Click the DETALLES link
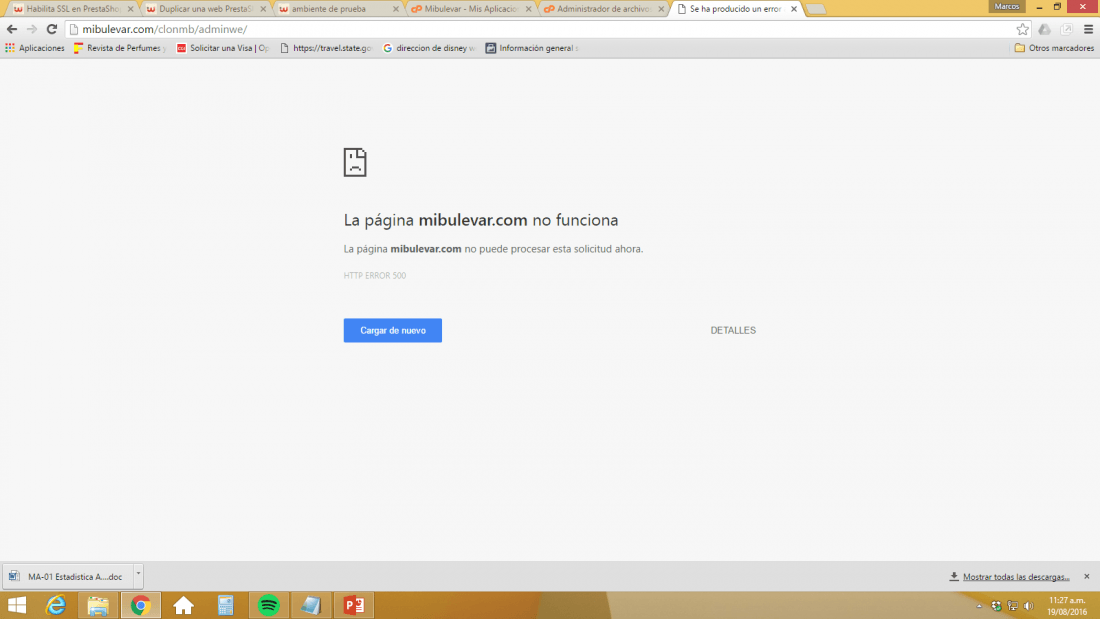This screenshot has height=619, width=1100. pos(733,331)
